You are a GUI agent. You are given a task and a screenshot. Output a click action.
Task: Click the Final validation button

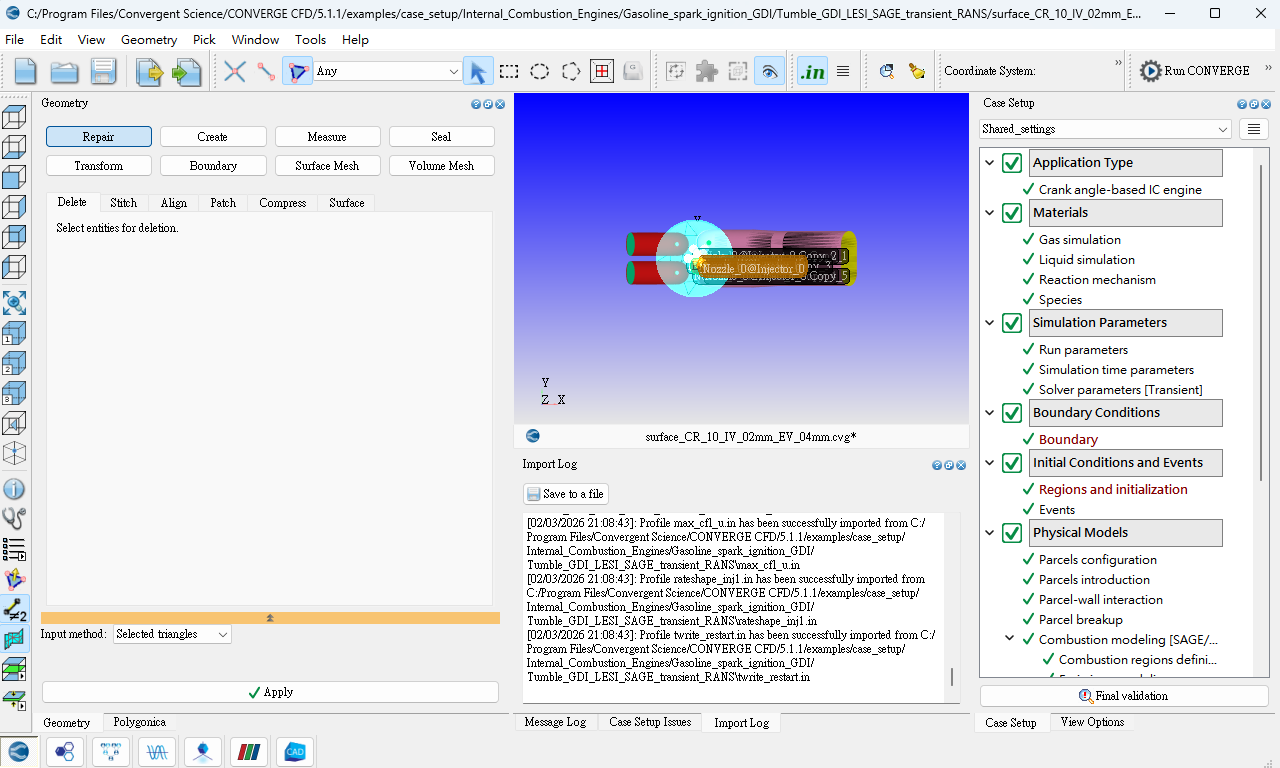point(1124,696)
